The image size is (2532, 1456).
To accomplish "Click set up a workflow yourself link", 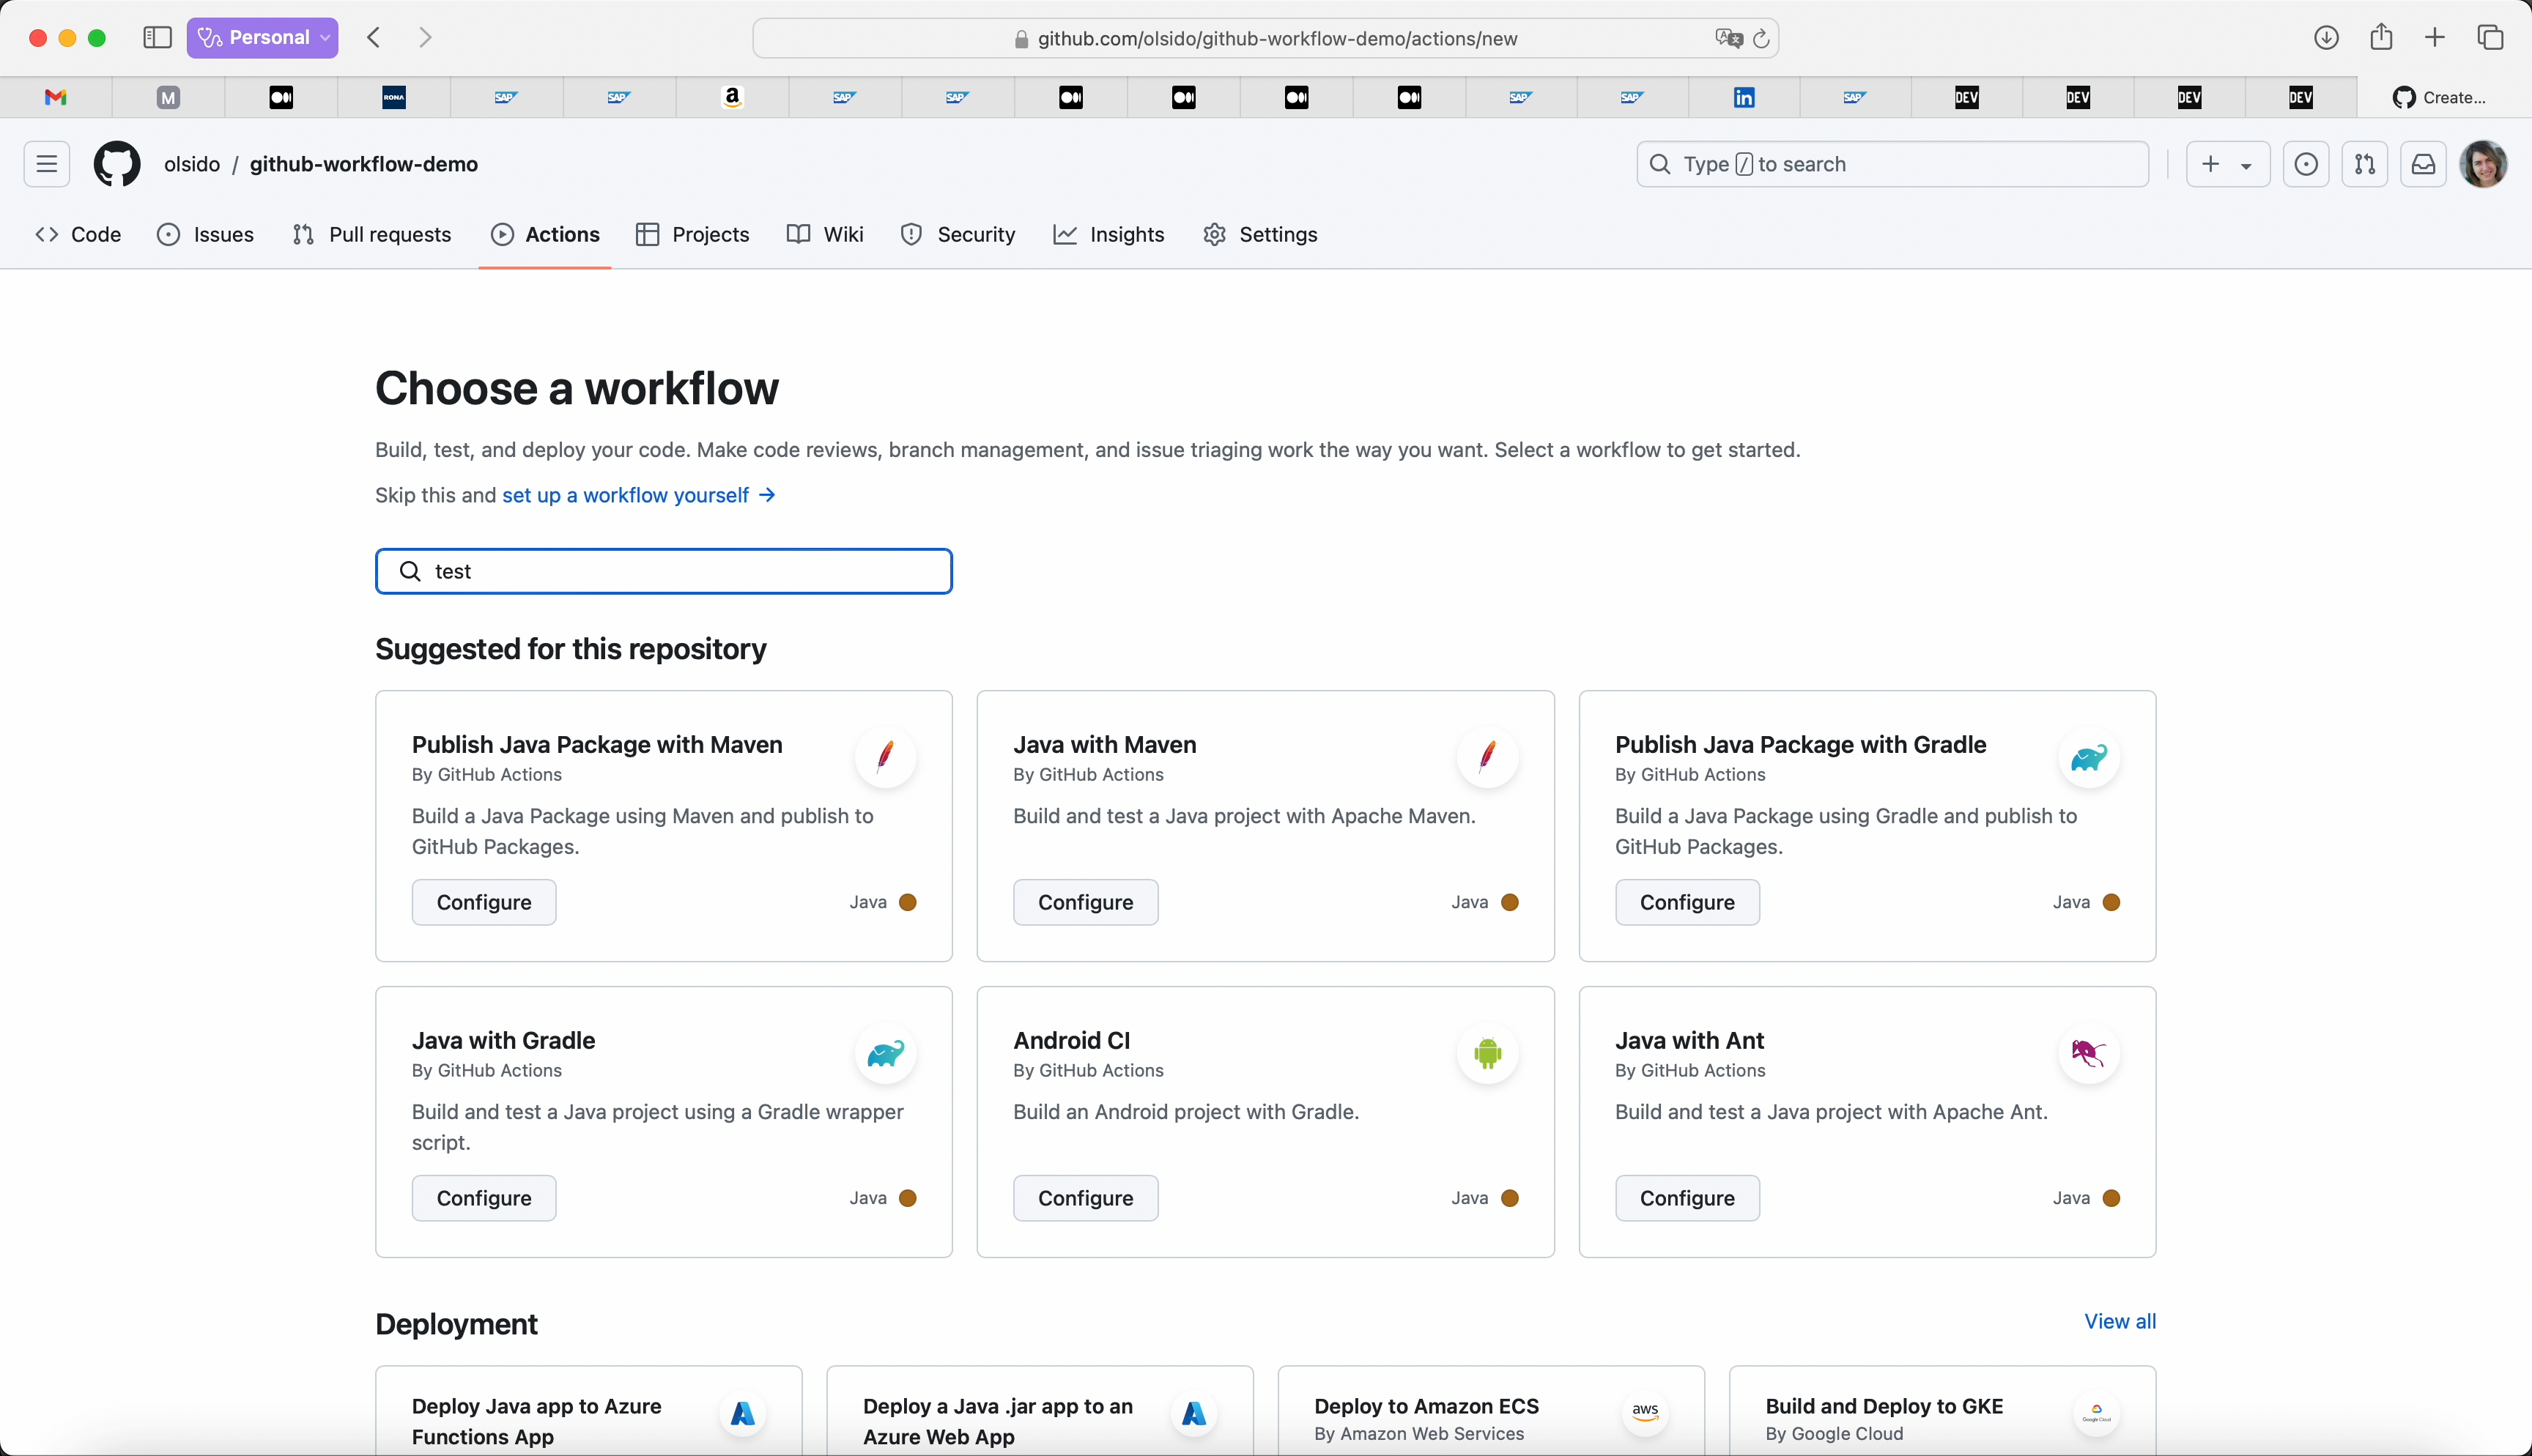I will tap(626, 495).
